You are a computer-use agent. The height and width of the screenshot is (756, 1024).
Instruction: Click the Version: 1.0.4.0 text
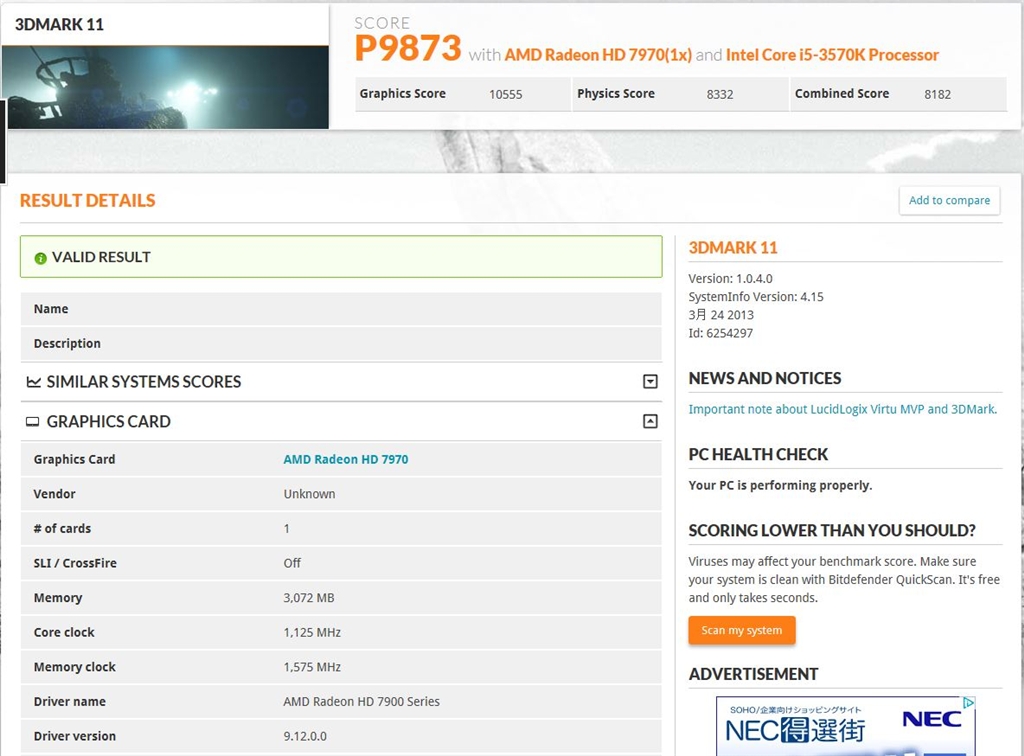(x=730, y=279)
